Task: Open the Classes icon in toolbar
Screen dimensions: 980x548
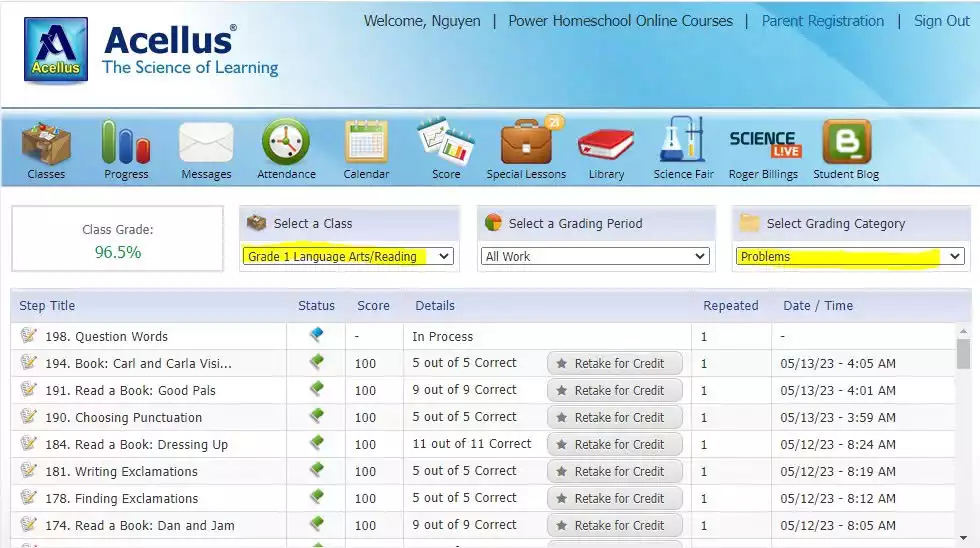Action: [46, 144]
